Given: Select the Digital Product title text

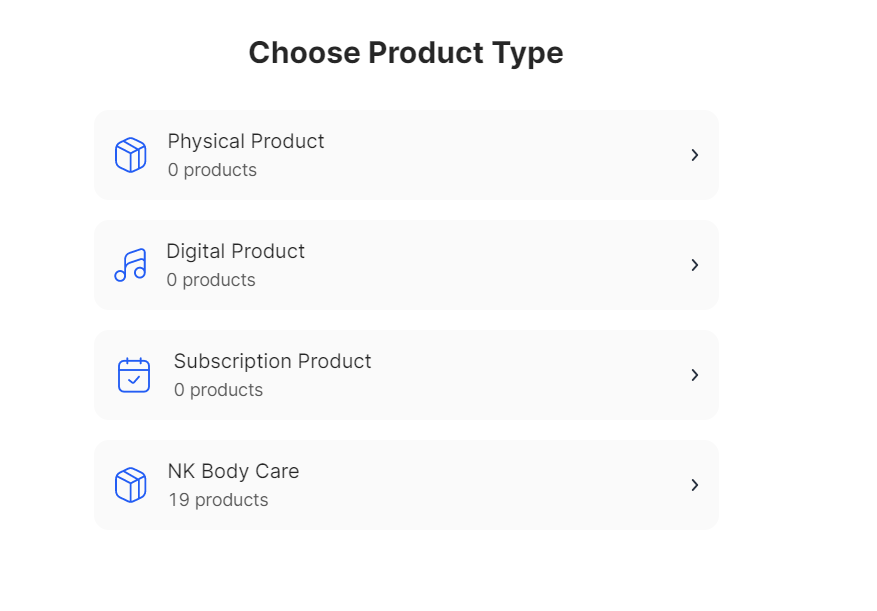Looking at the screenshot, I should (x=235, y=251).
